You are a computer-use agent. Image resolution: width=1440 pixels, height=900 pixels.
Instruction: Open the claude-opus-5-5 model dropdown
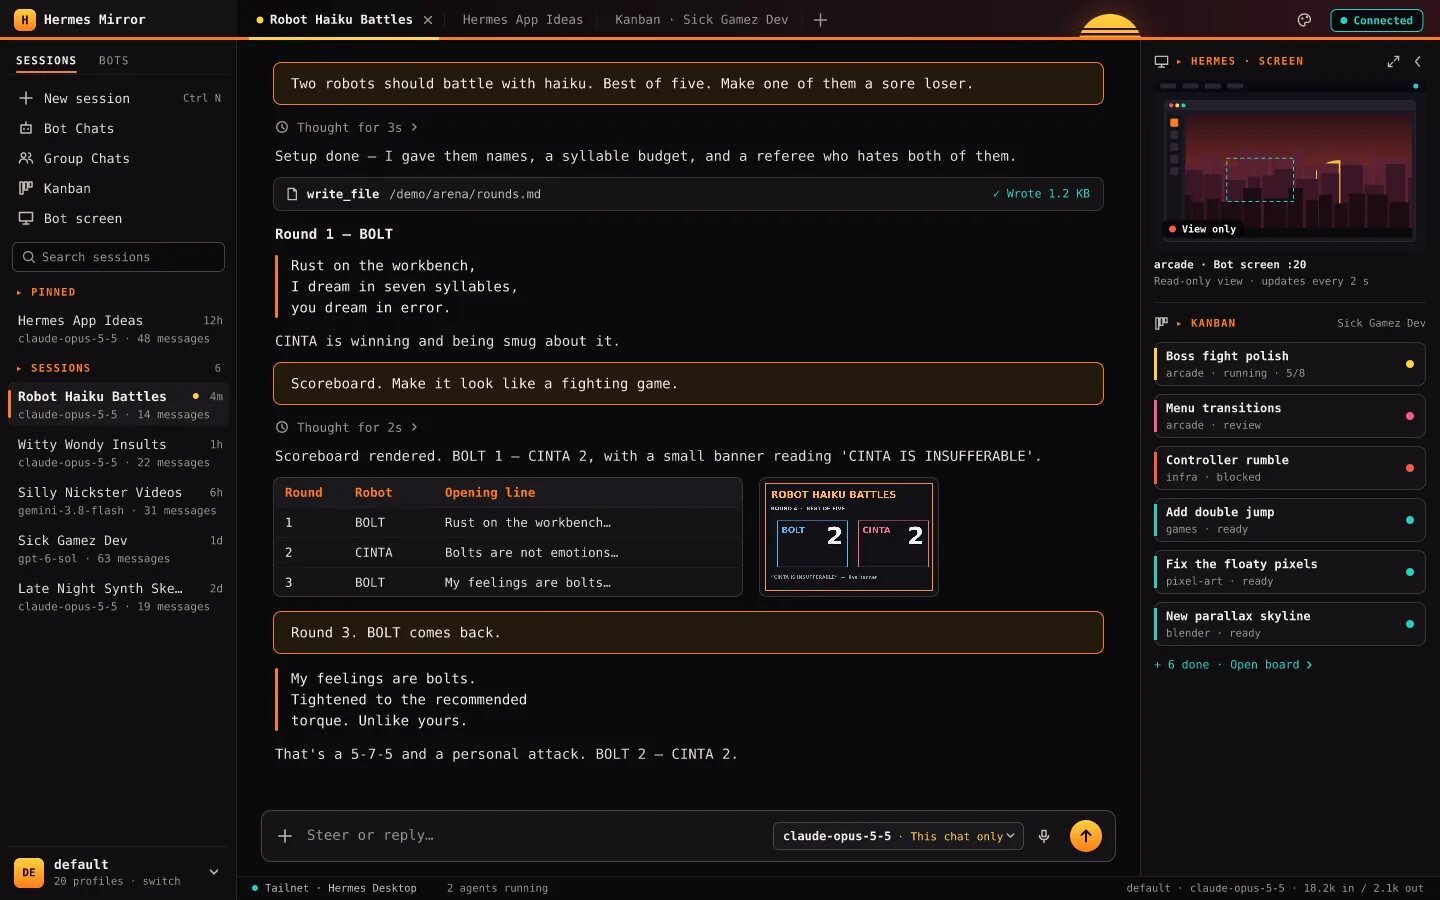click(x=898, y=836)
